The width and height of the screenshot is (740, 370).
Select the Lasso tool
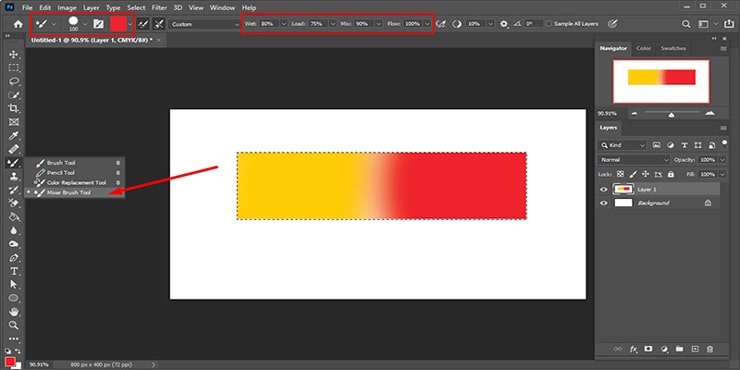[14, 81]
